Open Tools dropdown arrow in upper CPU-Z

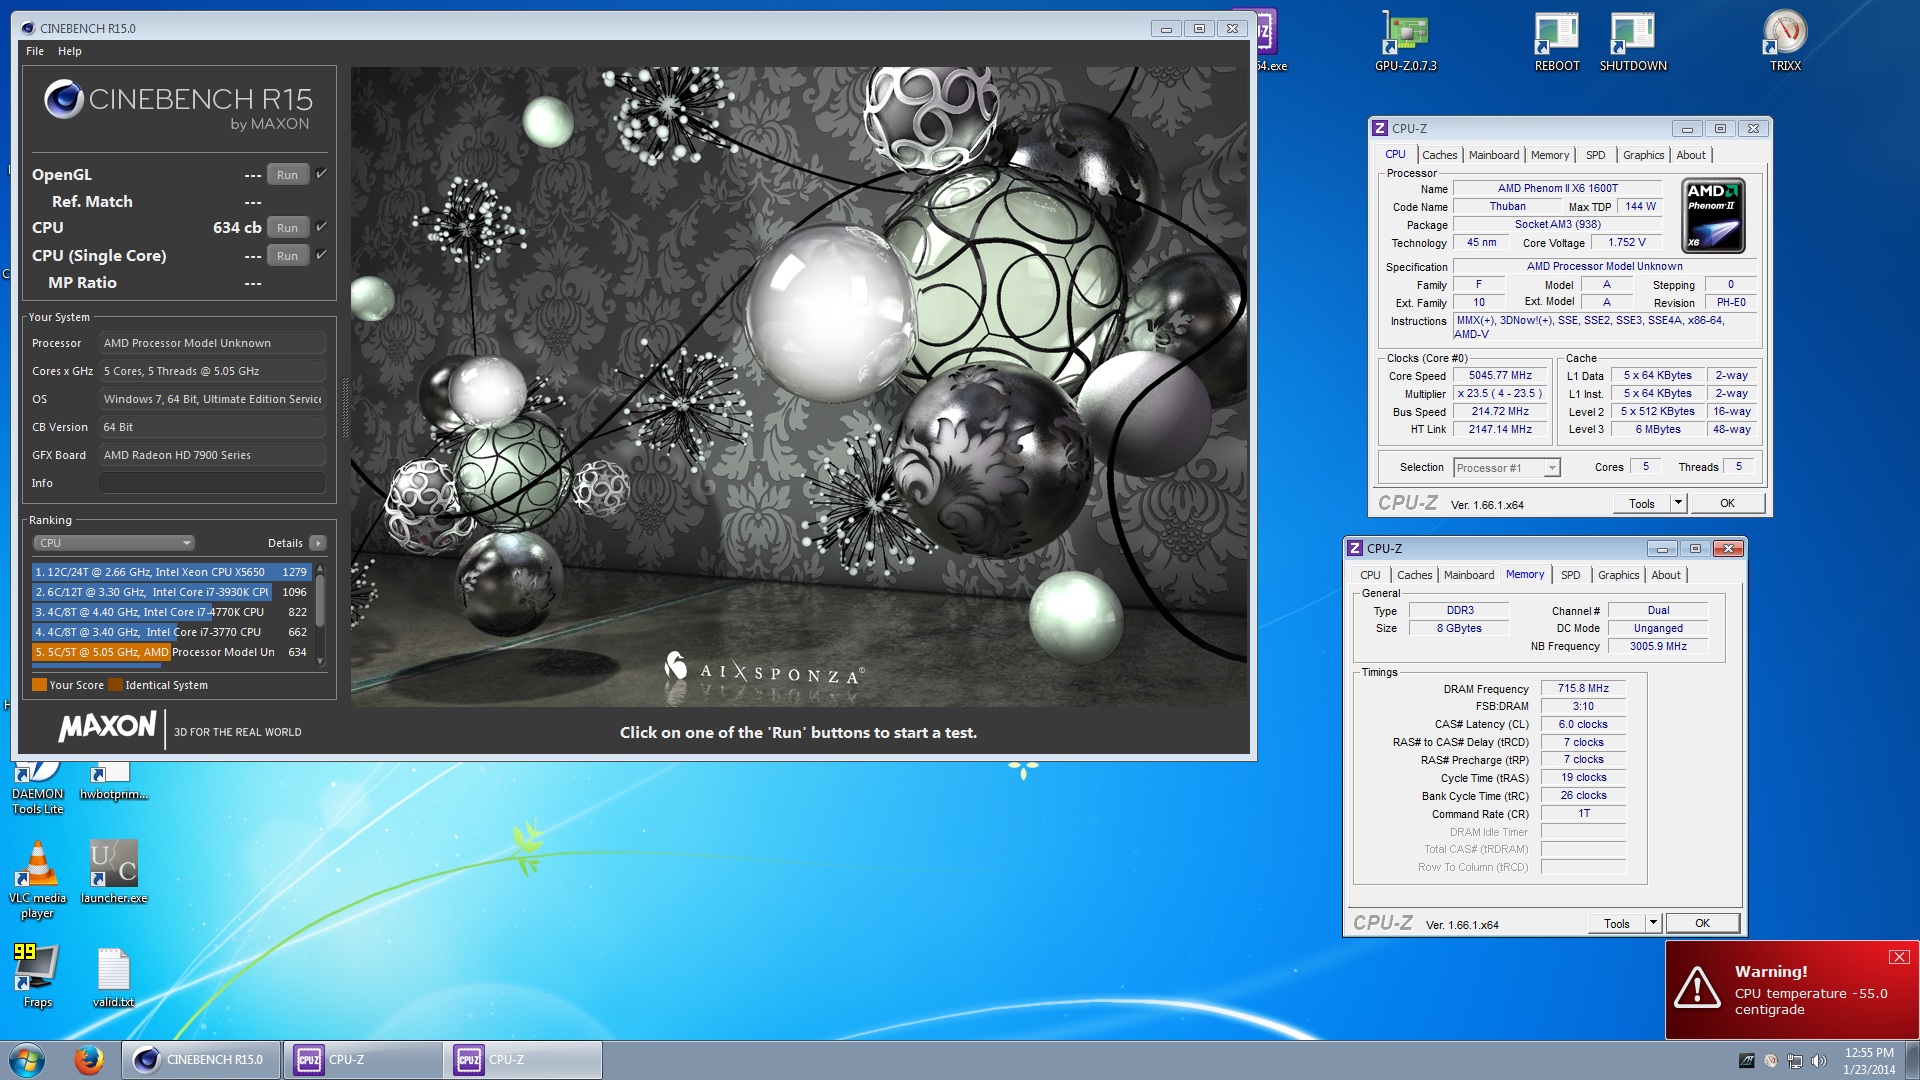(x=1679, y=503)
